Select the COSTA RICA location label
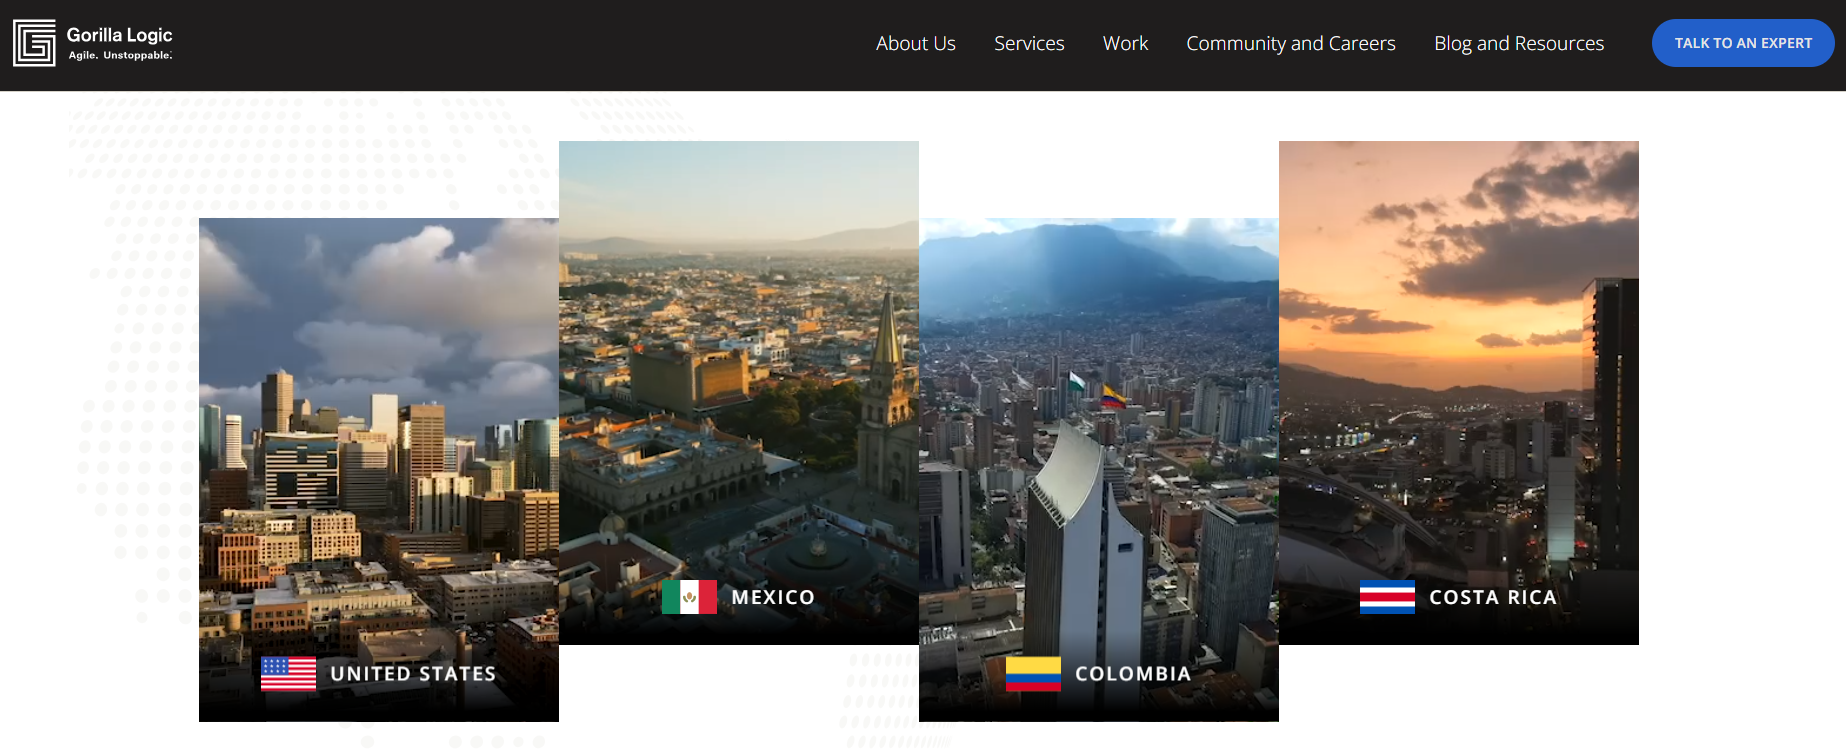 (x=1492, y=597)
